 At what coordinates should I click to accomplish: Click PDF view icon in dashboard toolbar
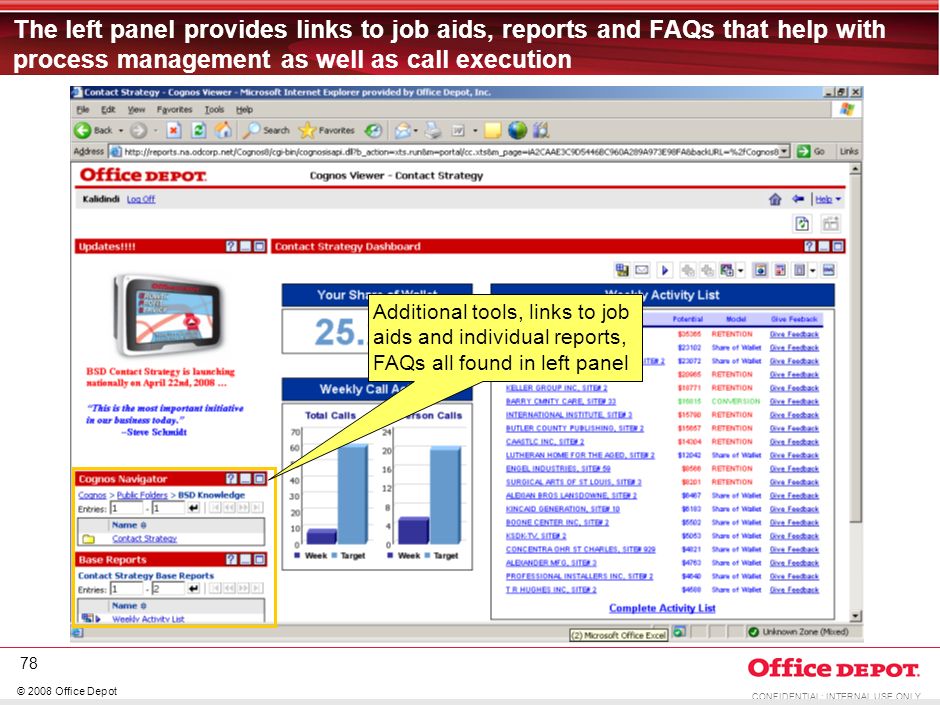tap(780, 270)
